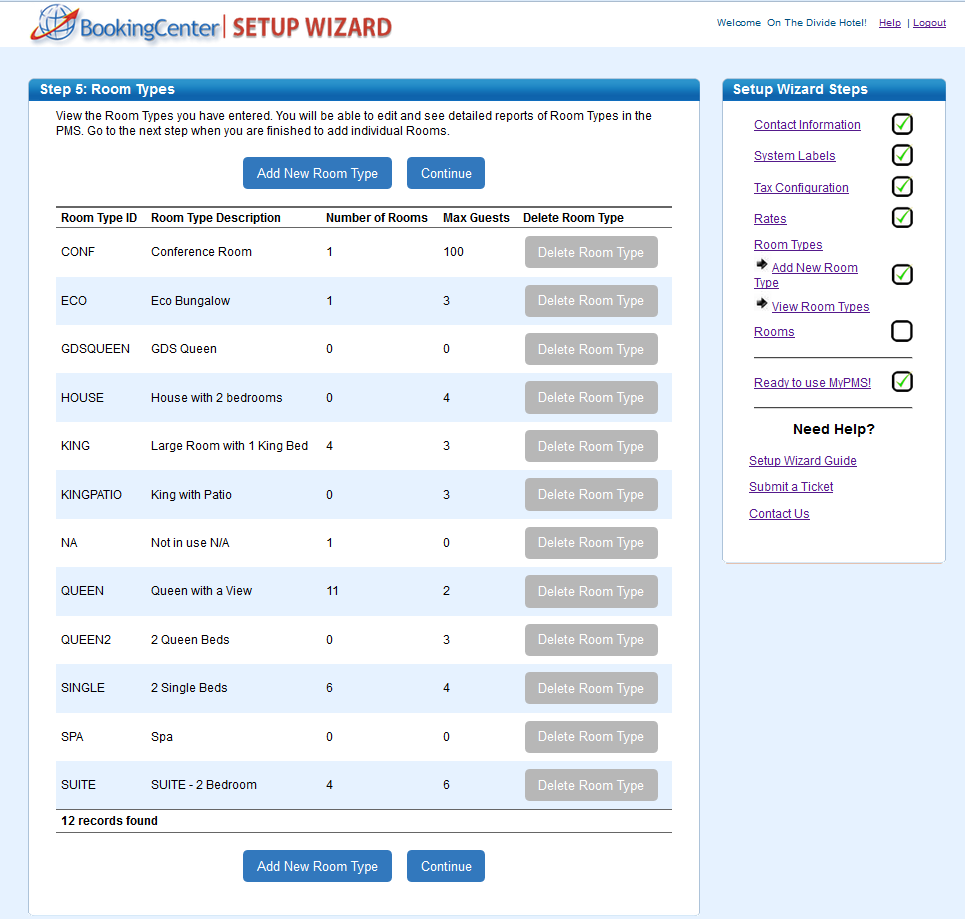
Task: Toggle the empty Rooms step checkbox
Action: point(902,331)
